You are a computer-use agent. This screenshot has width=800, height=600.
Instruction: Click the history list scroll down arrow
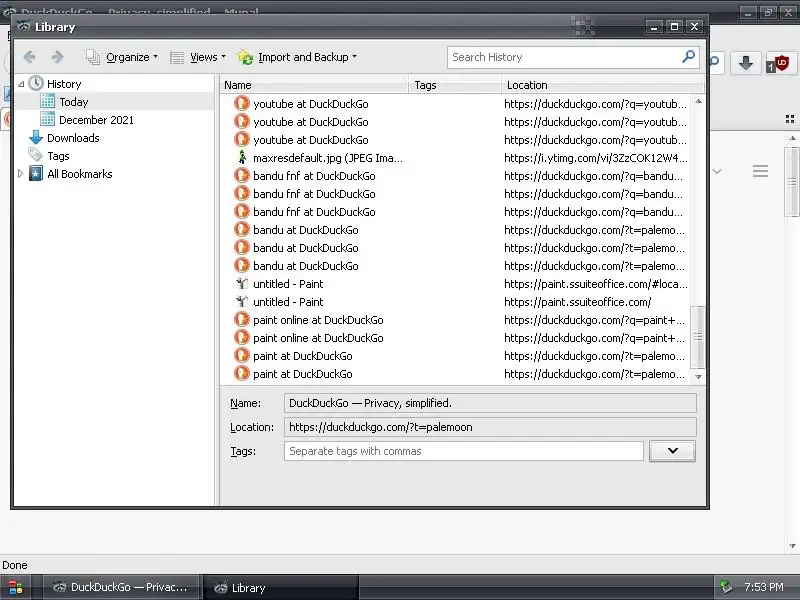(698, 377)
